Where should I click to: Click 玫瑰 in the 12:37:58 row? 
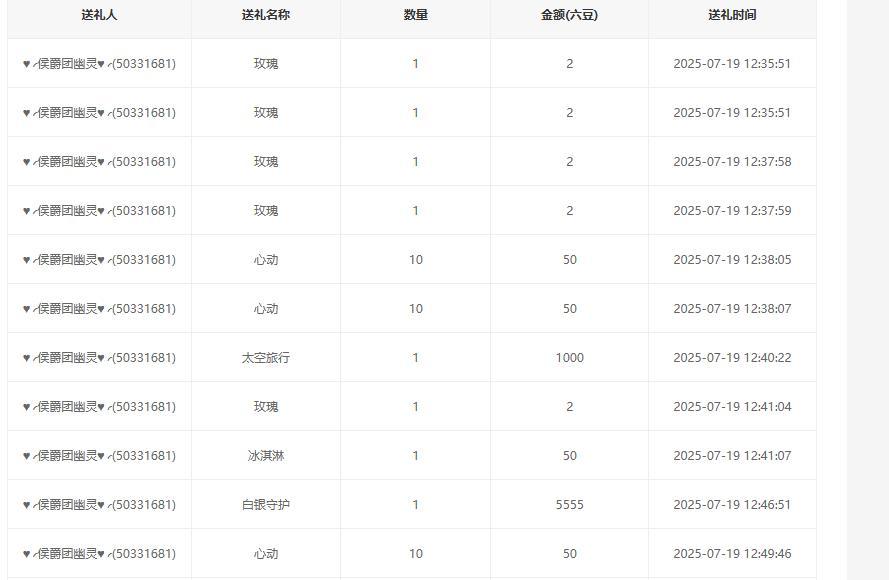[x=266, y=162]
